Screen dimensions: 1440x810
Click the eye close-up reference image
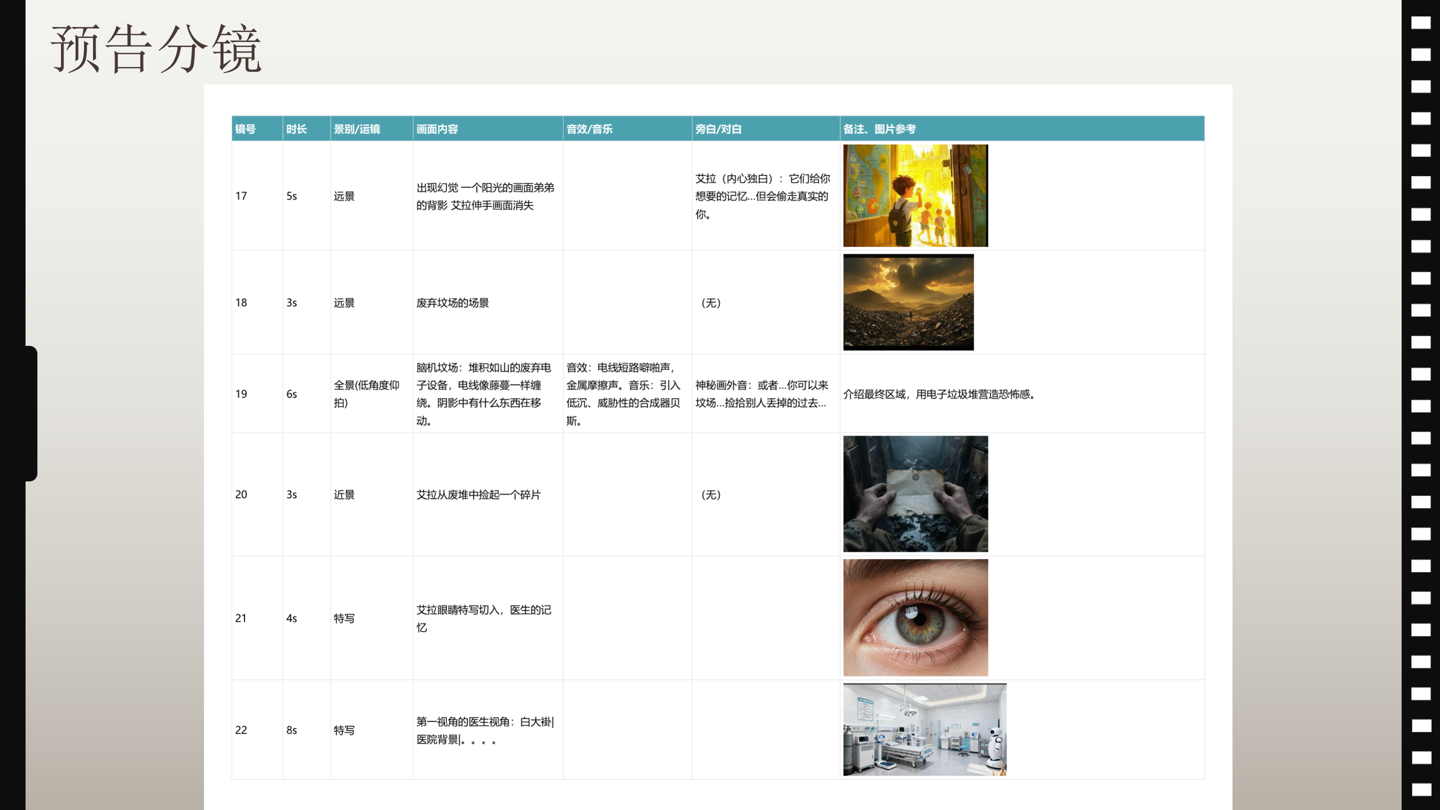915,618
